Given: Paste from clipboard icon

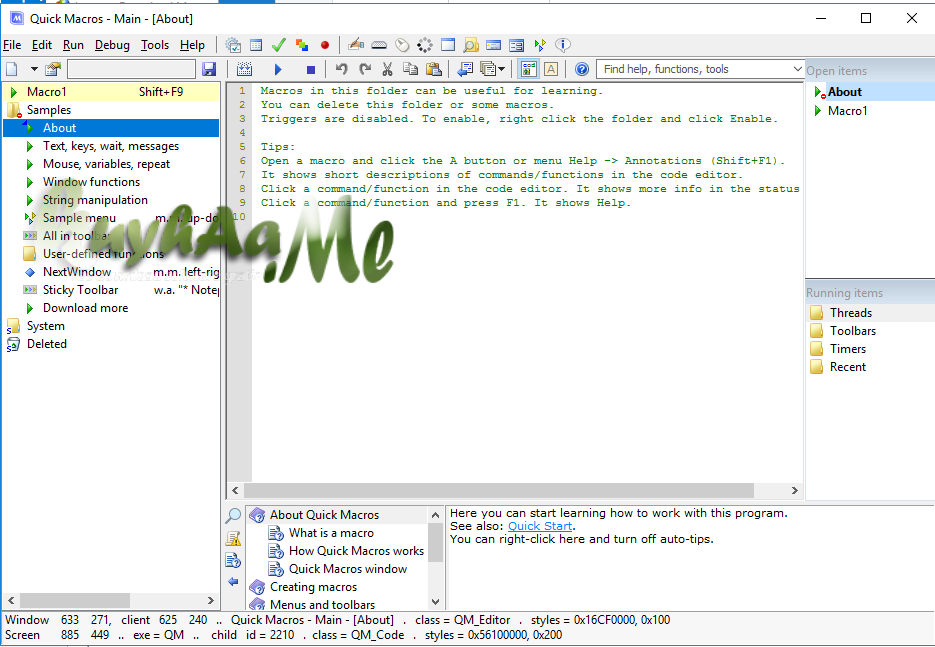Looking at the screenshot, I should (x=434, y=69).
